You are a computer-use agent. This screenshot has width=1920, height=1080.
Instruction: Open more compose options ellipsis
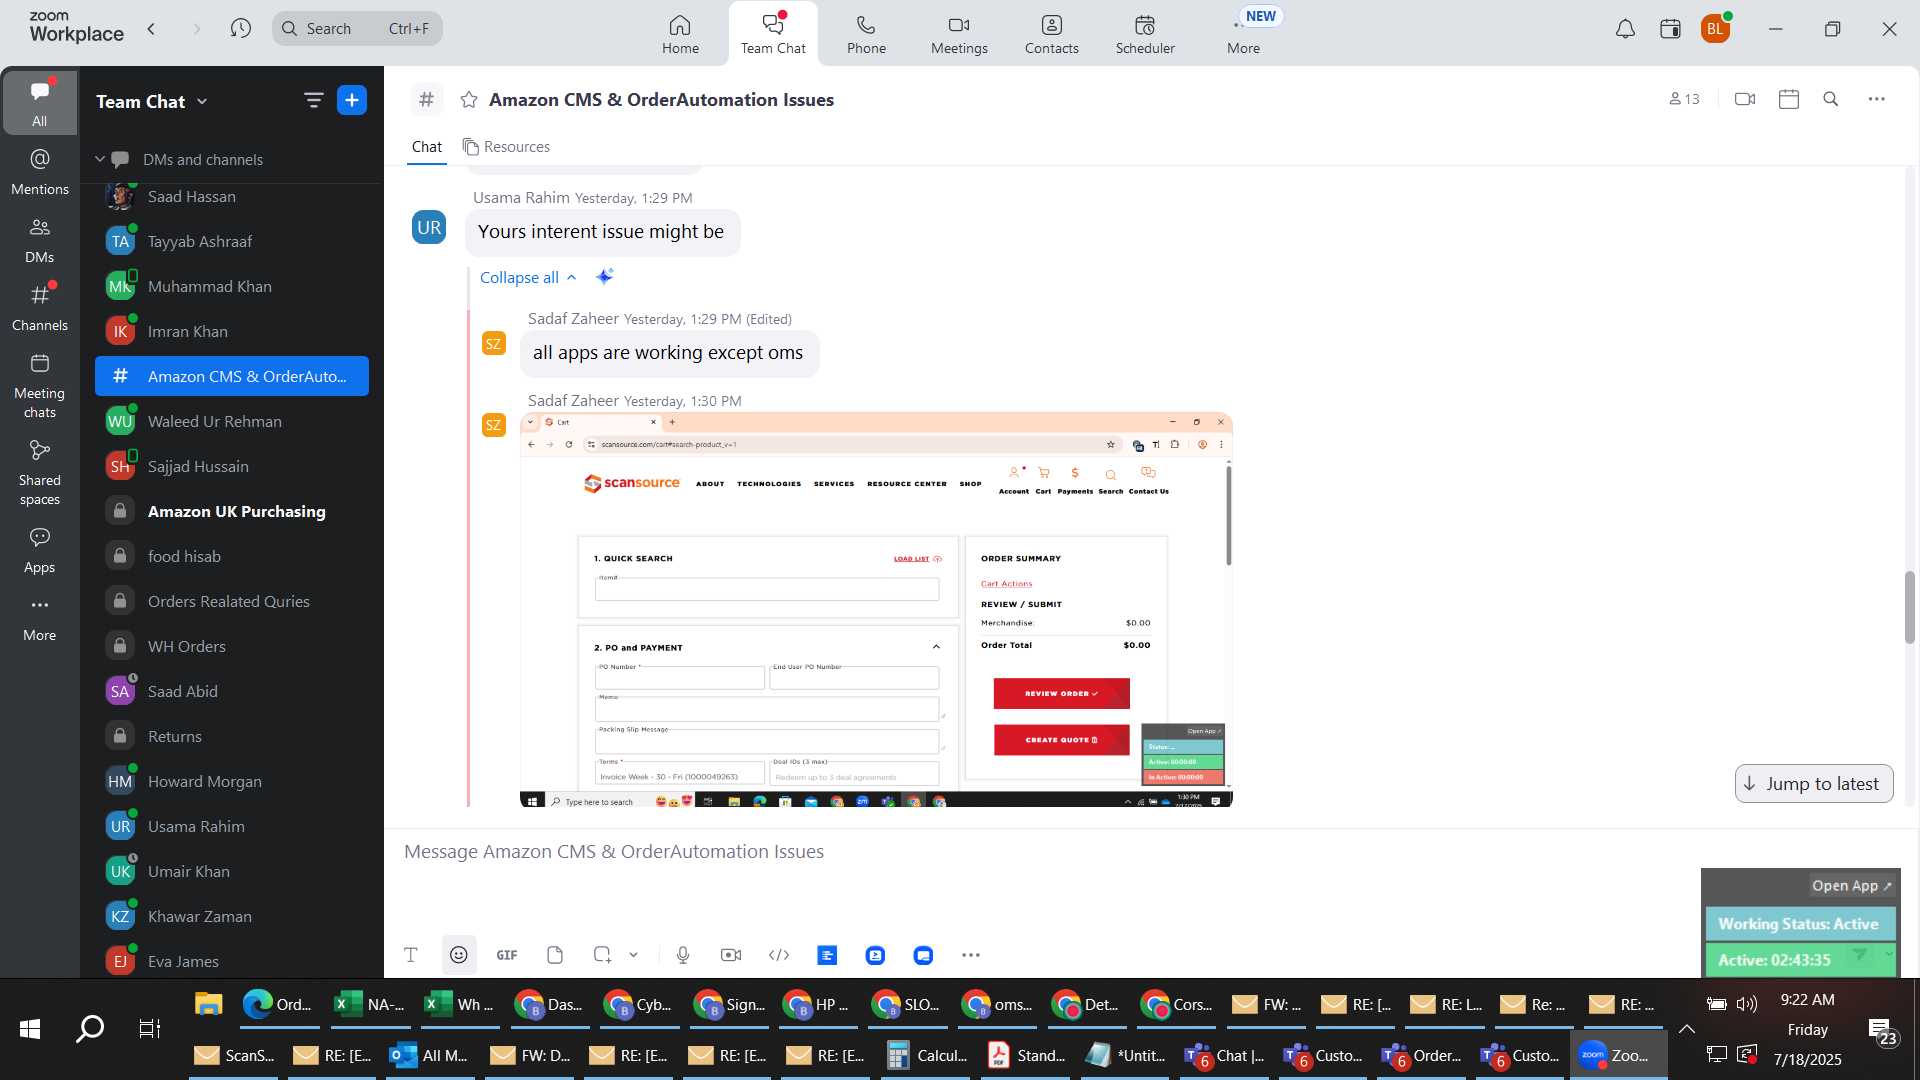(x=971, y=955)
